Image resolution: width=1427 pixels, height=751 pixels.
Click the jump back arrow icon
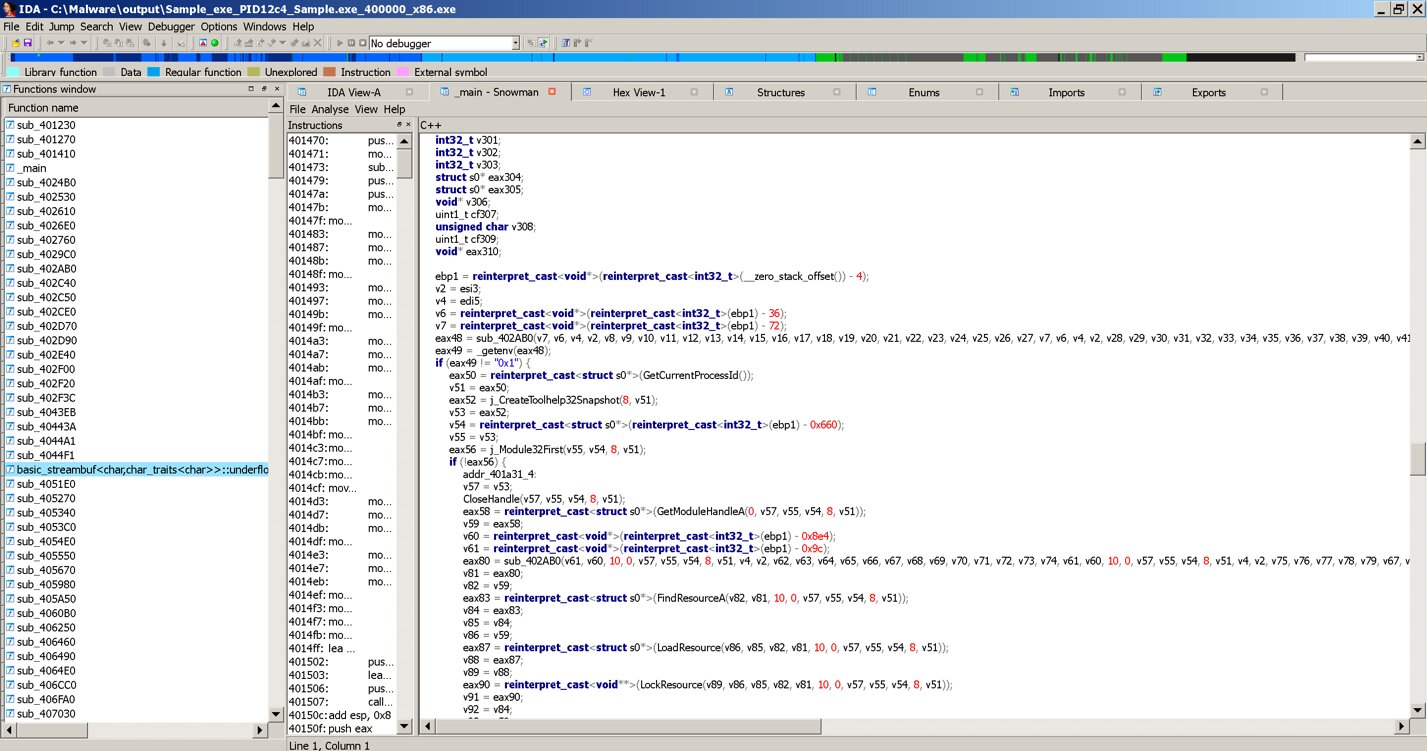(x=50, y=43)
